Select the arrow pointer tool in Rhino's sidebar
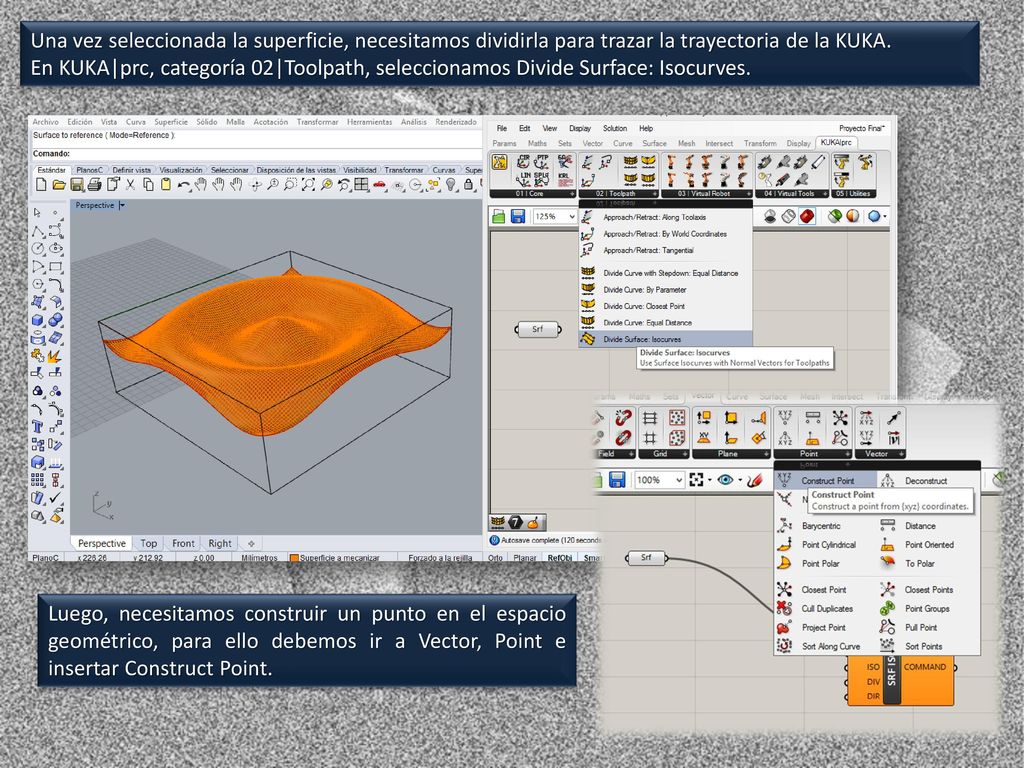The height and width of the screenshot is (768, 1024). point(37,213)
